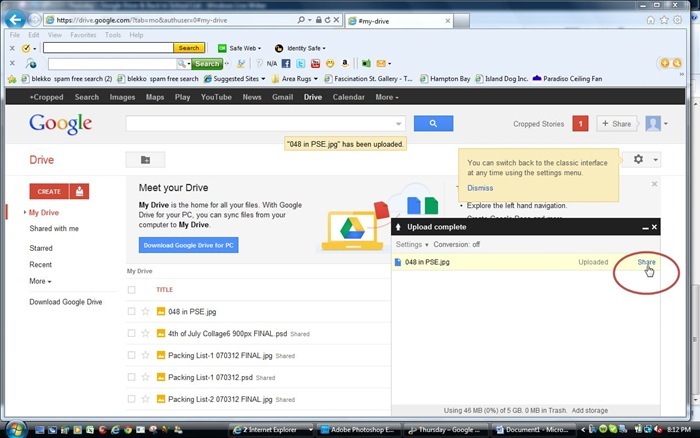The height and width of the screenshot is (438, 700).
Task: Star Packing List-1 070312.psd file
Action: (145, 377)
